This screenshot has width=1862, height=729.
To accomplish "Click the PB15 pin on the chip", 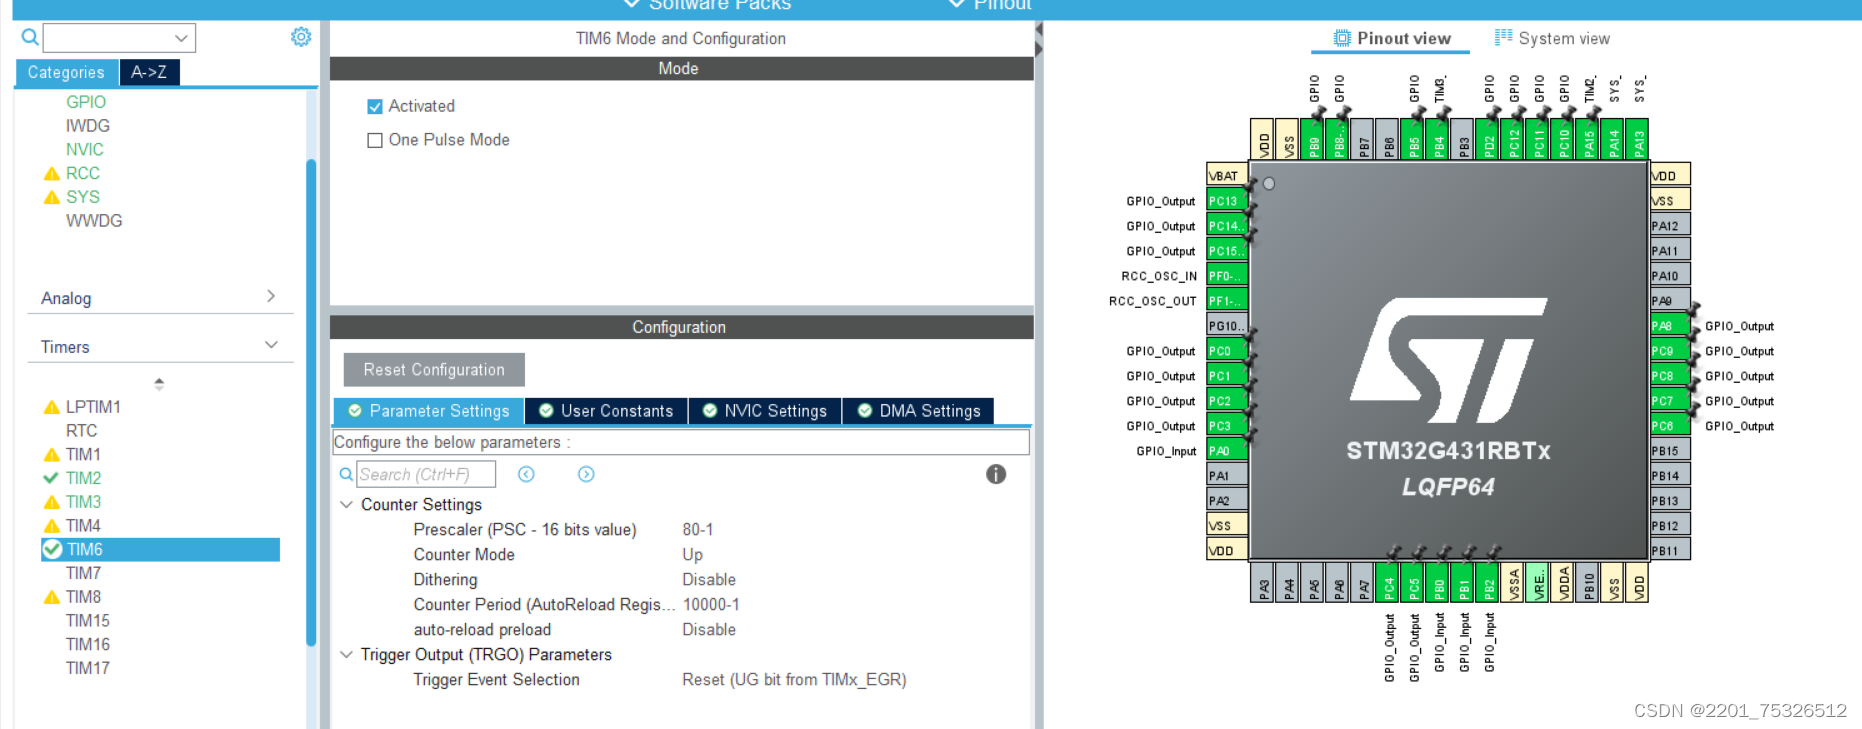I will click(1669, 451).
